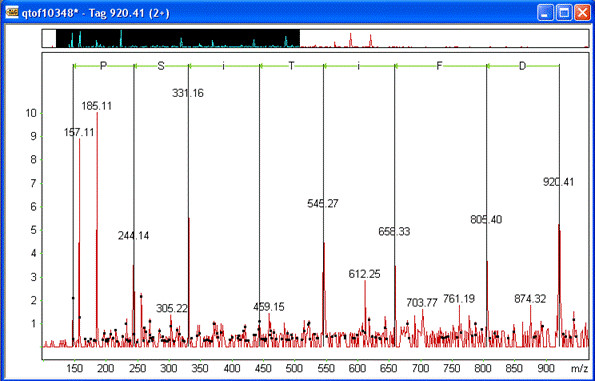This screenshot has width=595, height=381.
Task: Select the P amino acid tag label
Action: [x=103, y=66]
